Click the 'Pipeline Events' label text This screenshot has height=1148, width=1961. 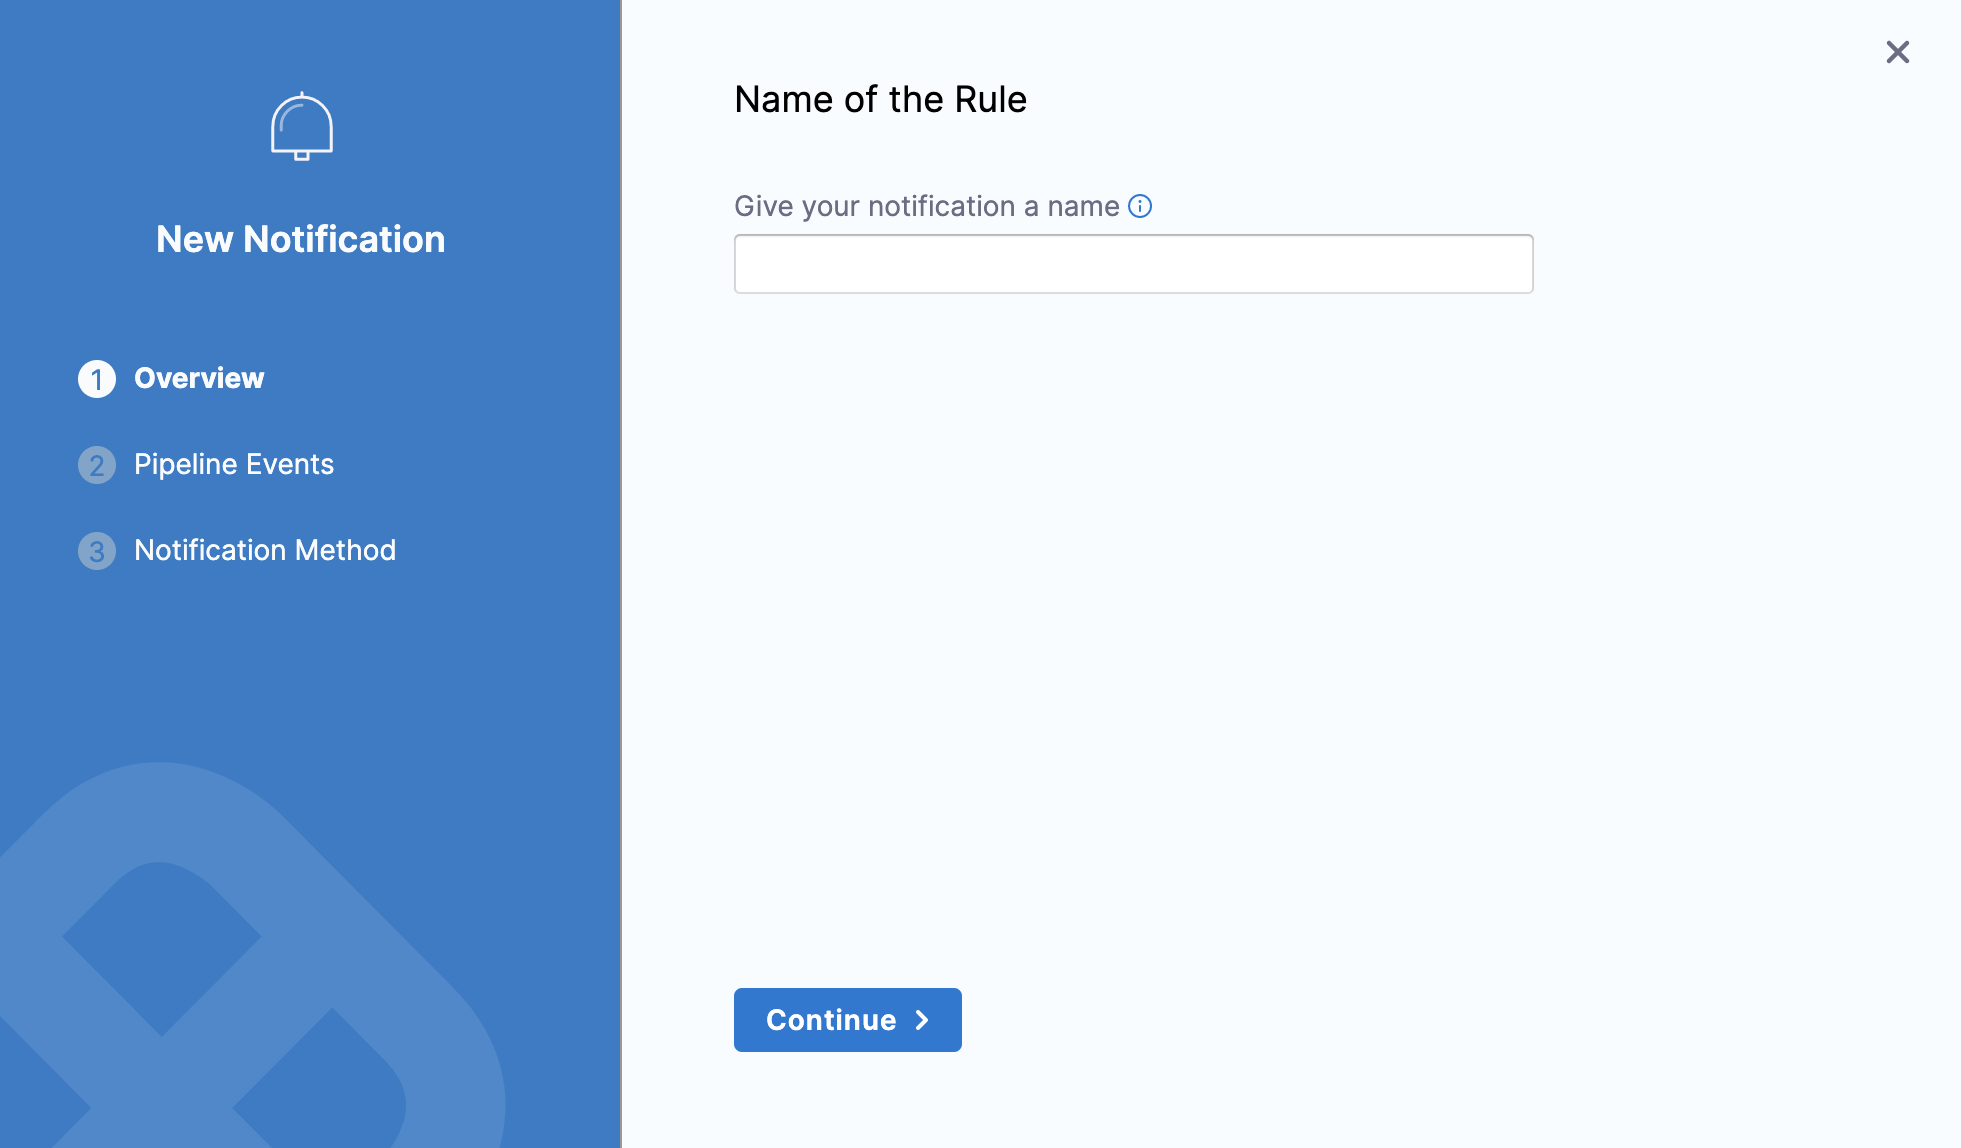click(234, 464)
